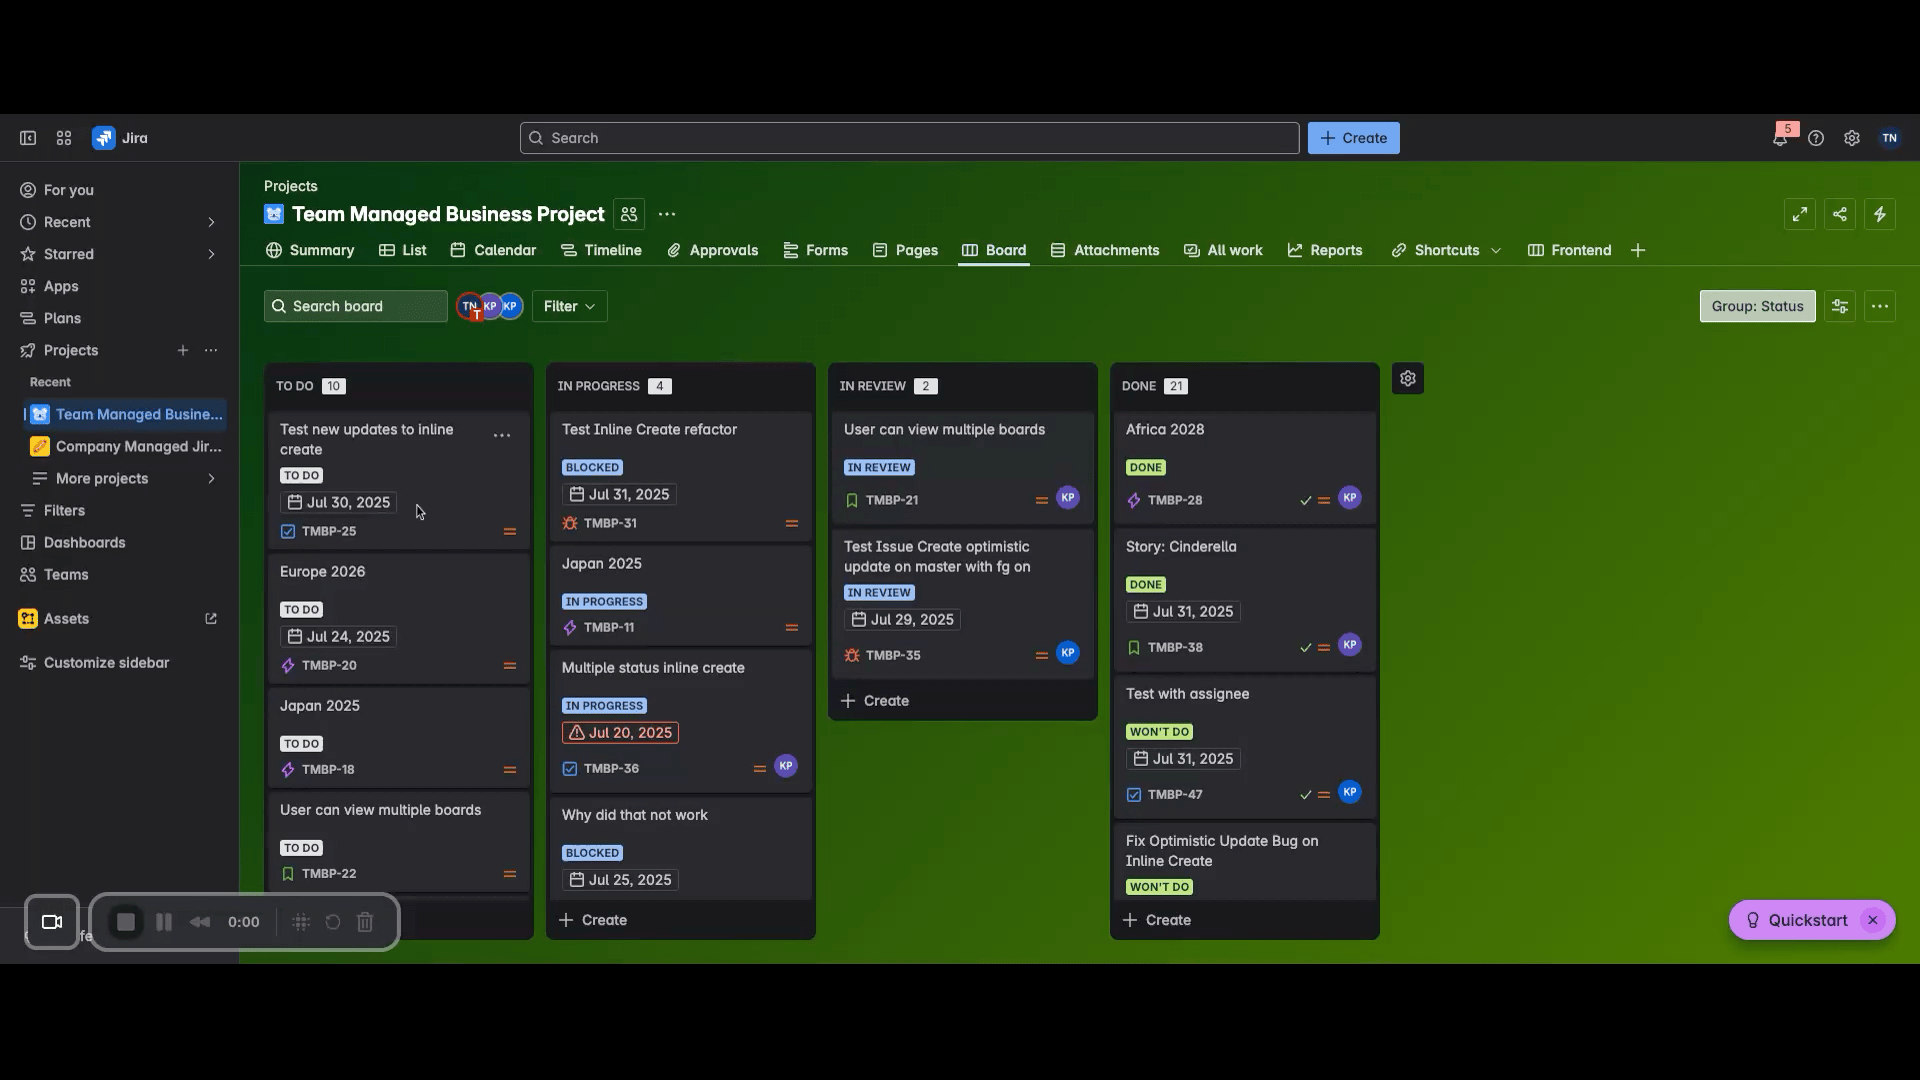The width and height of the screenshot is (1920, 1080).
Task: Open the TN profile avatar in the top bar
Action: (1889, 138)
